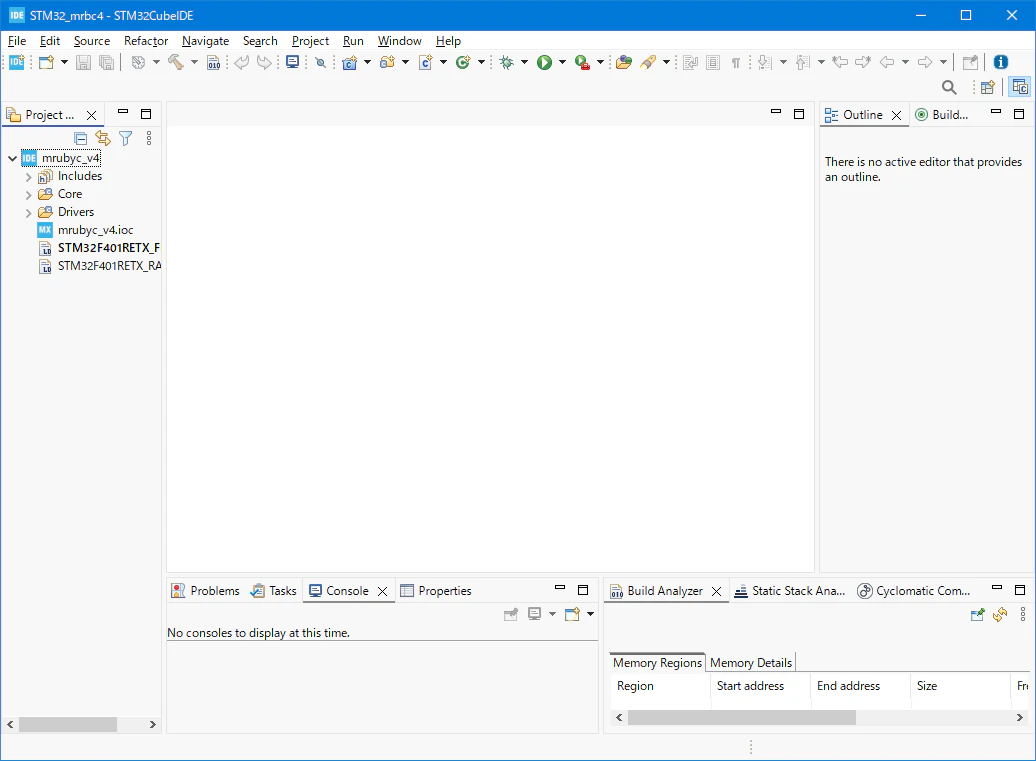The height and width of the screenshot is (761, 1036).
Task: Click the Display Selected Console monitor icon
Action: tap(535, 614)
